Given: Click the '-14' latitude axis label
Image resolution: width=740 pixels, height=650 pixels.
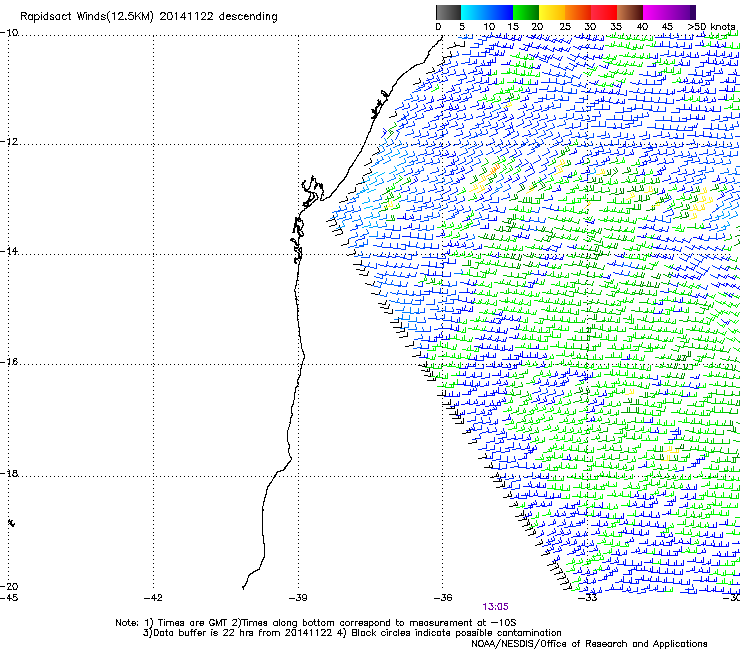Looking at the screenshot, I should (9, 251).
